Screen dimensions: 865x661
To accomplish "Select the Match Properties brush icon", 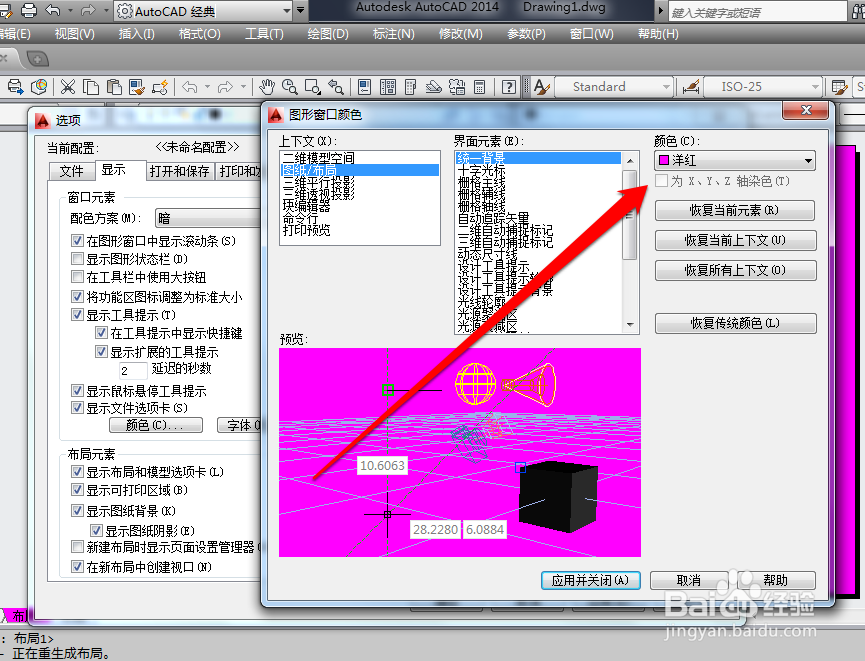I will [x=137, y=87].
